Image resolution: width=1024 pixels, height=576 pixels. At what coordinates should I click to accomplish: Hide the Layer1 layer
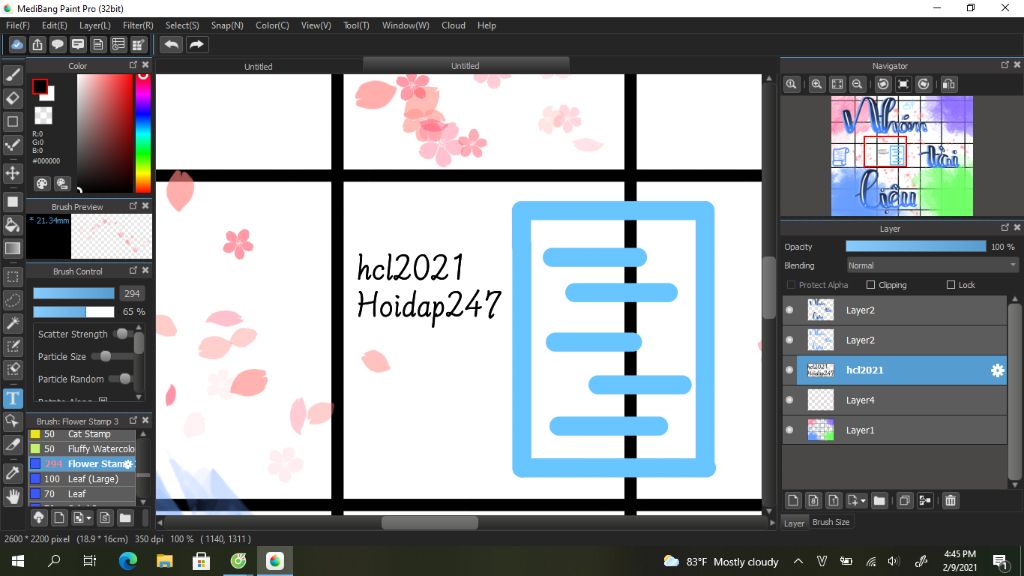(x=790, y=430)
